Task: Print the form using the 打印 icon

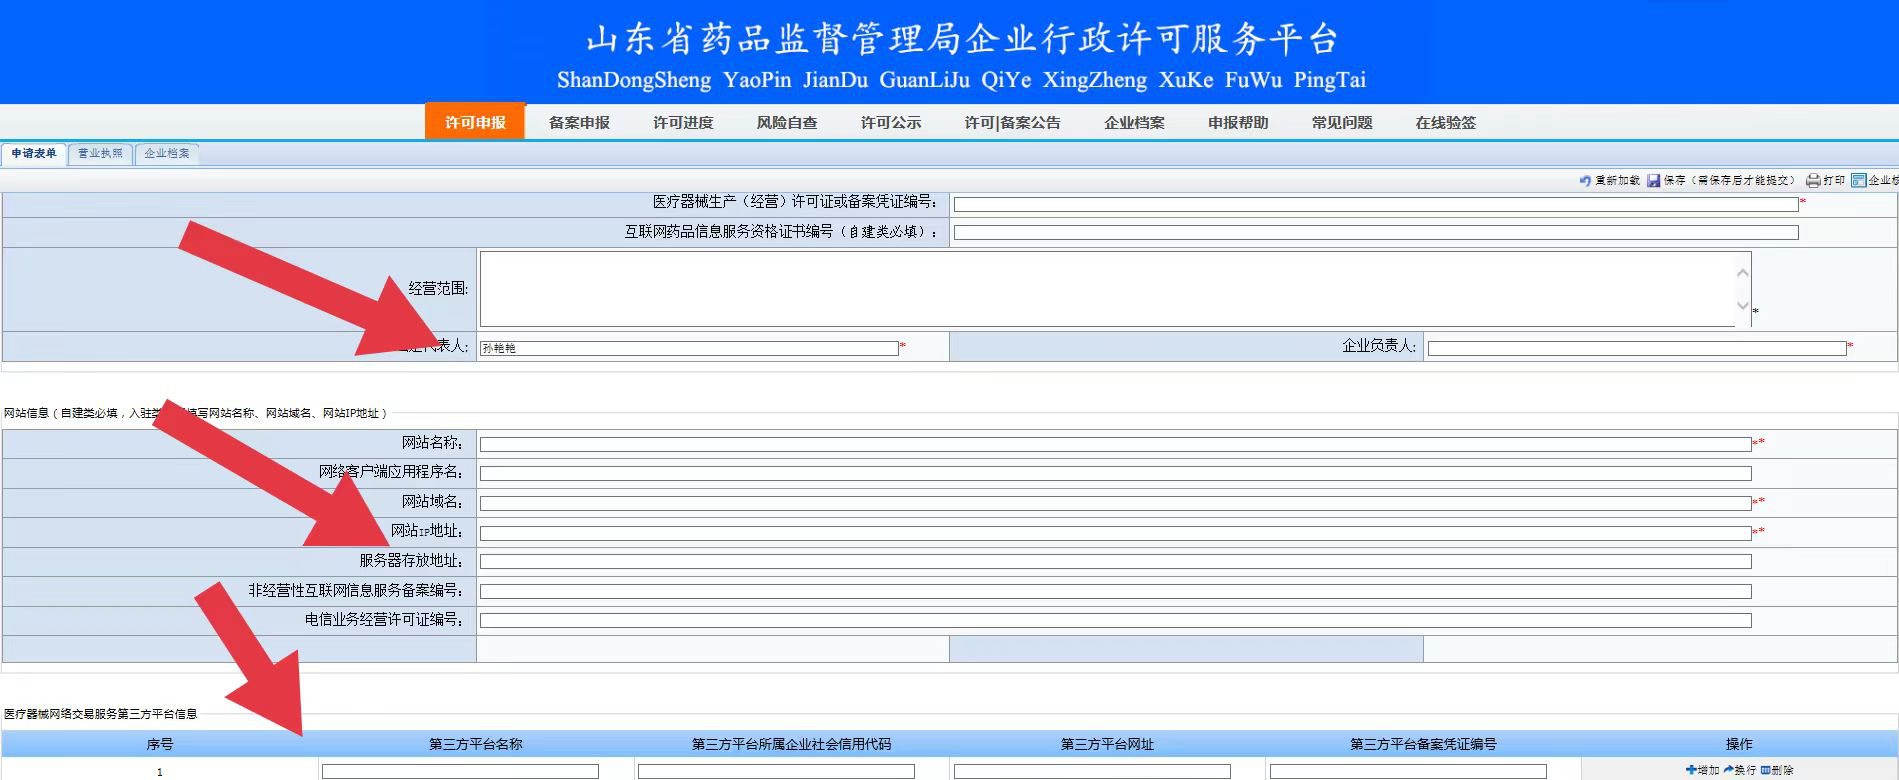Action: click(1813, 181)
